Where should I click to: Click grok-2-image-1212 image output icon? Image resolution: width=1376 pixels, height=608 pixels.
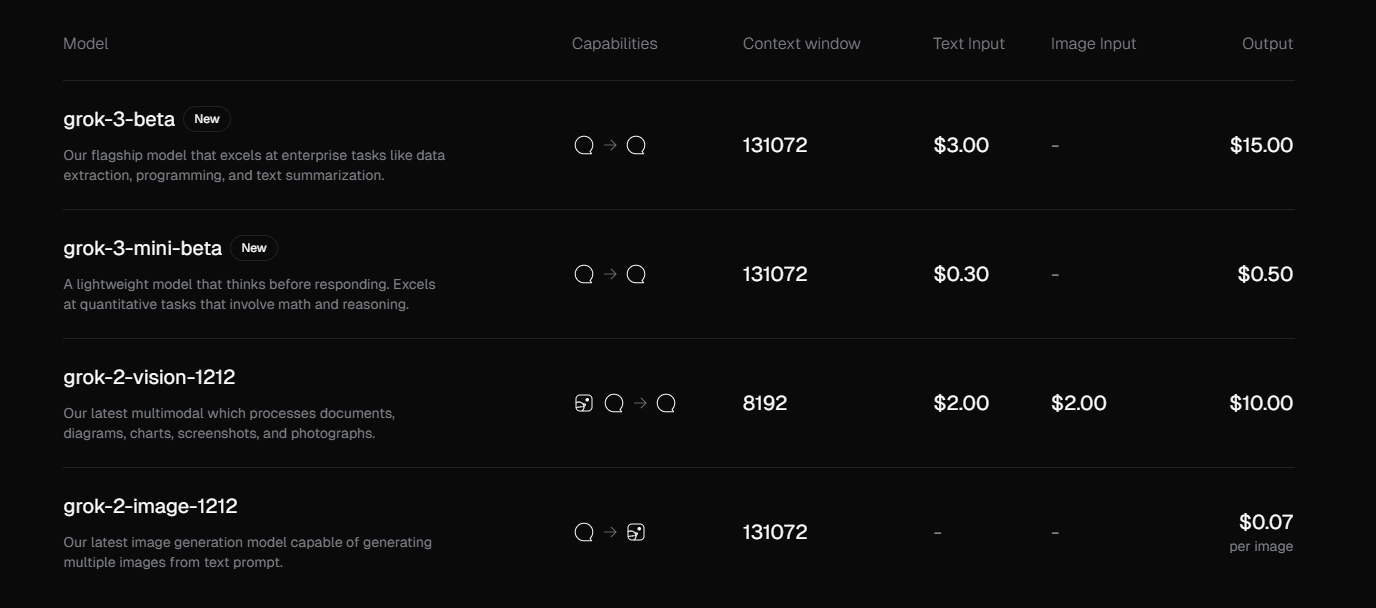coord(636,532)
